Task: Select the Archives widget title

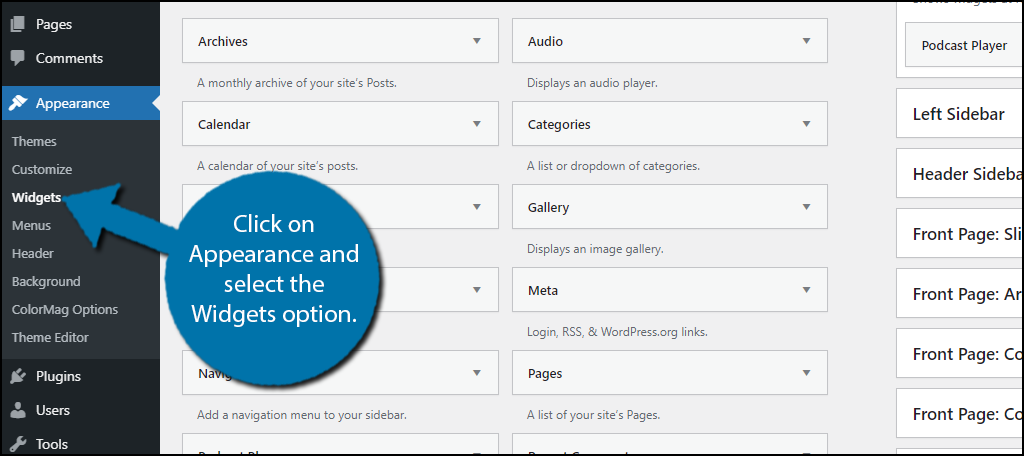Action: (x=223, y=41)
